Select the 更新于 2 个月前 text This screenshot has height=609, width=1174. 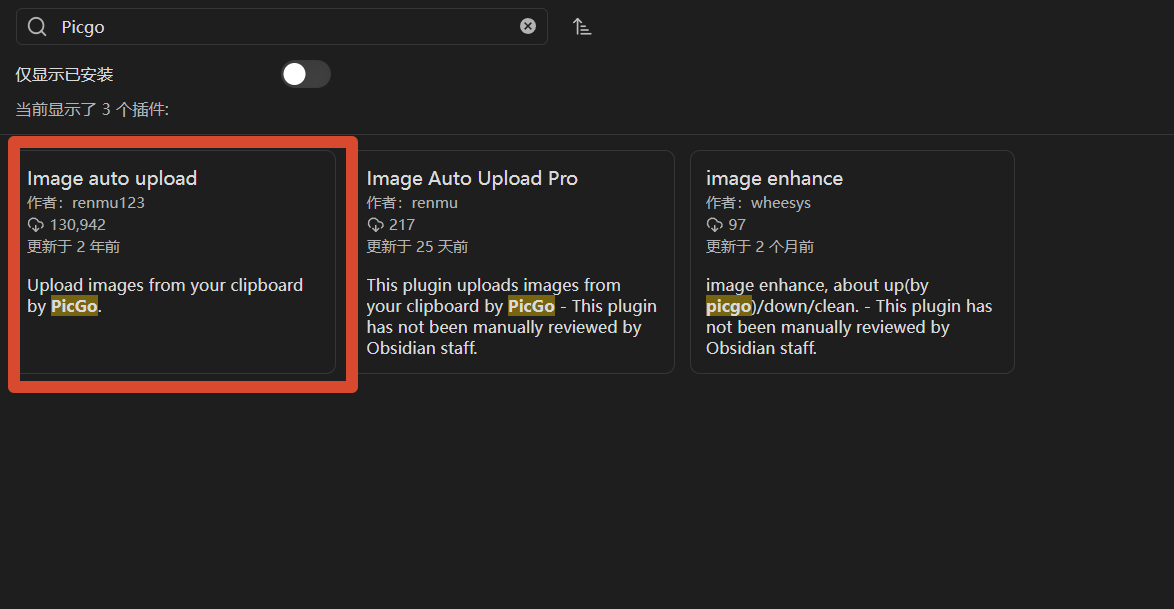760,246
